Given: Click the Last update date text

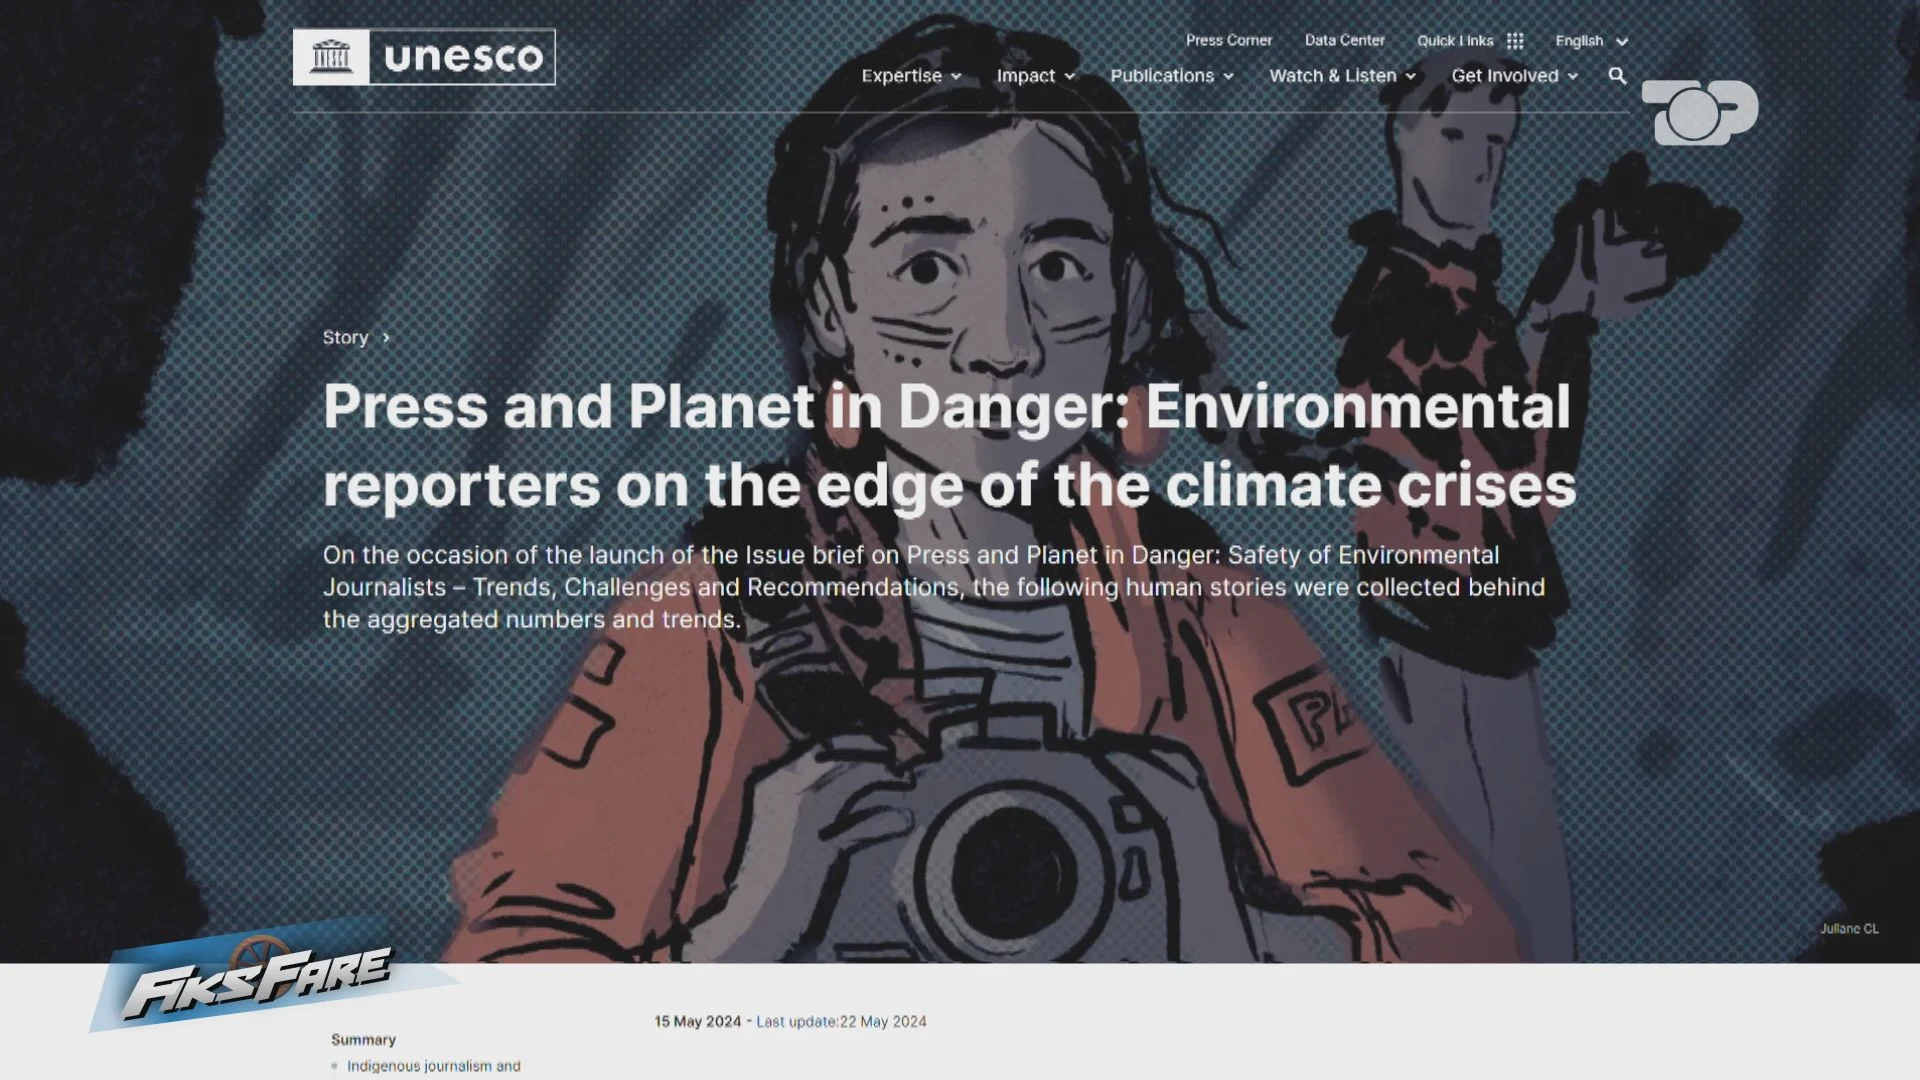Looking at the screenshot, I should click(841, 1021).
